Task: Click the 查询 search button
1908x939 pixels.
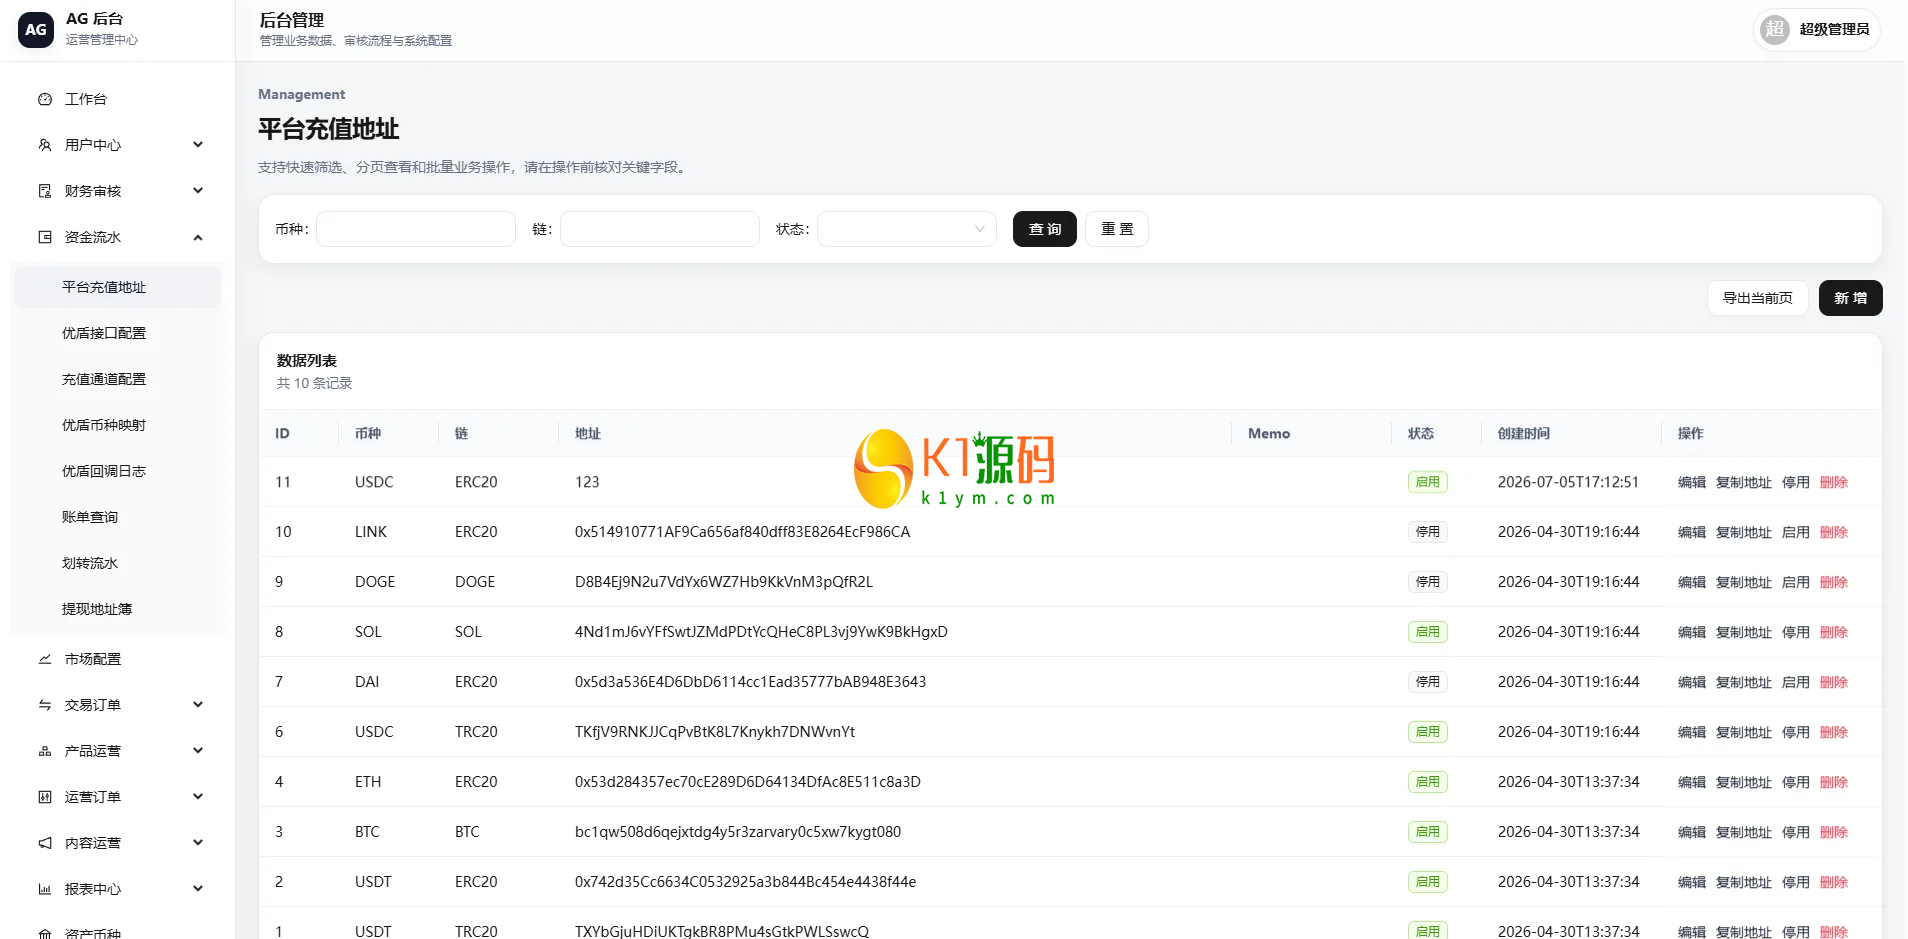Action: (x=1045, y=229)
